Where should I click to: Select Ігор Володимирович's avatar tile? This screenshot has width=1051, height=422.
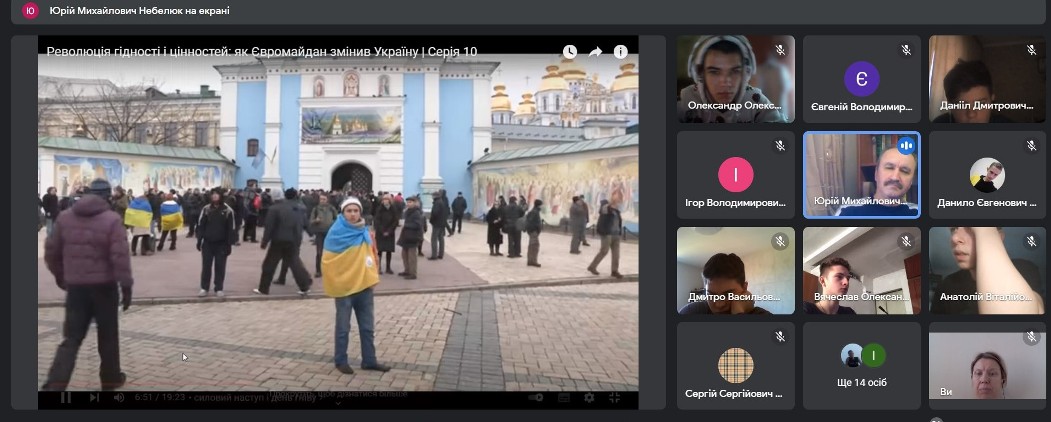(x=736, y=175)
